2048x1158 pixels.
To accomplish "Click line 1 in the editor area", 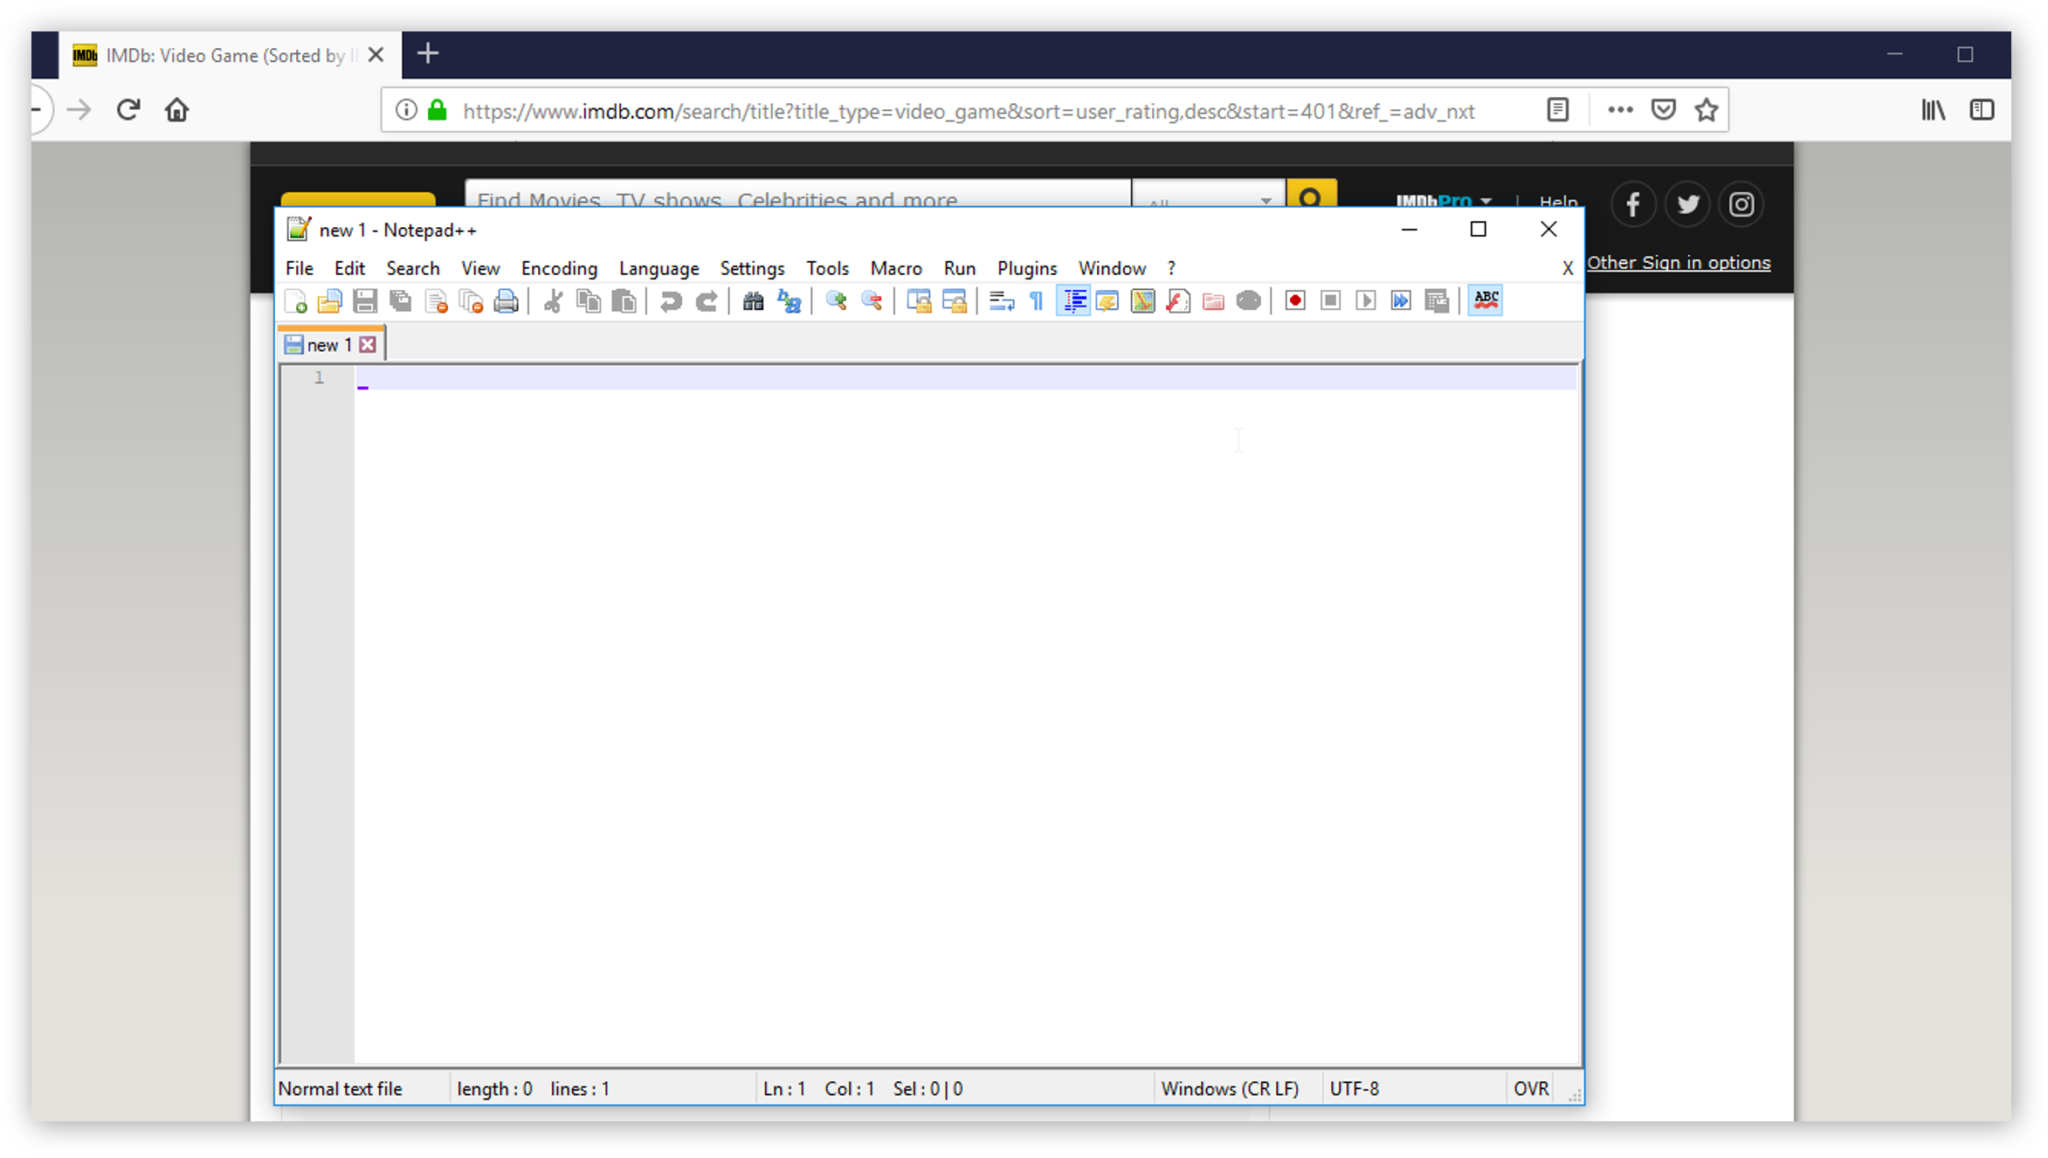I will coord(965,377).
